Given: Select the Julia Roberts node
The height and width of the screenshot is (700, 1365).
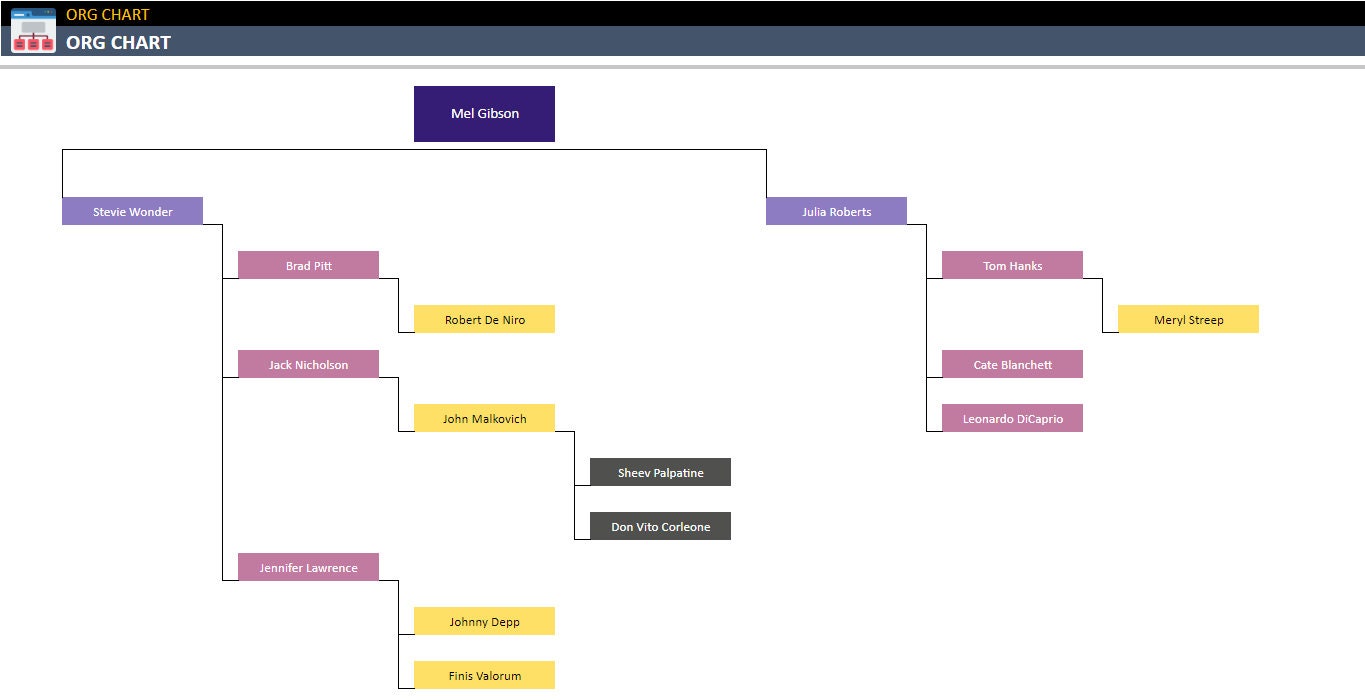Looking at the screenshot, I should click(836, 211).
